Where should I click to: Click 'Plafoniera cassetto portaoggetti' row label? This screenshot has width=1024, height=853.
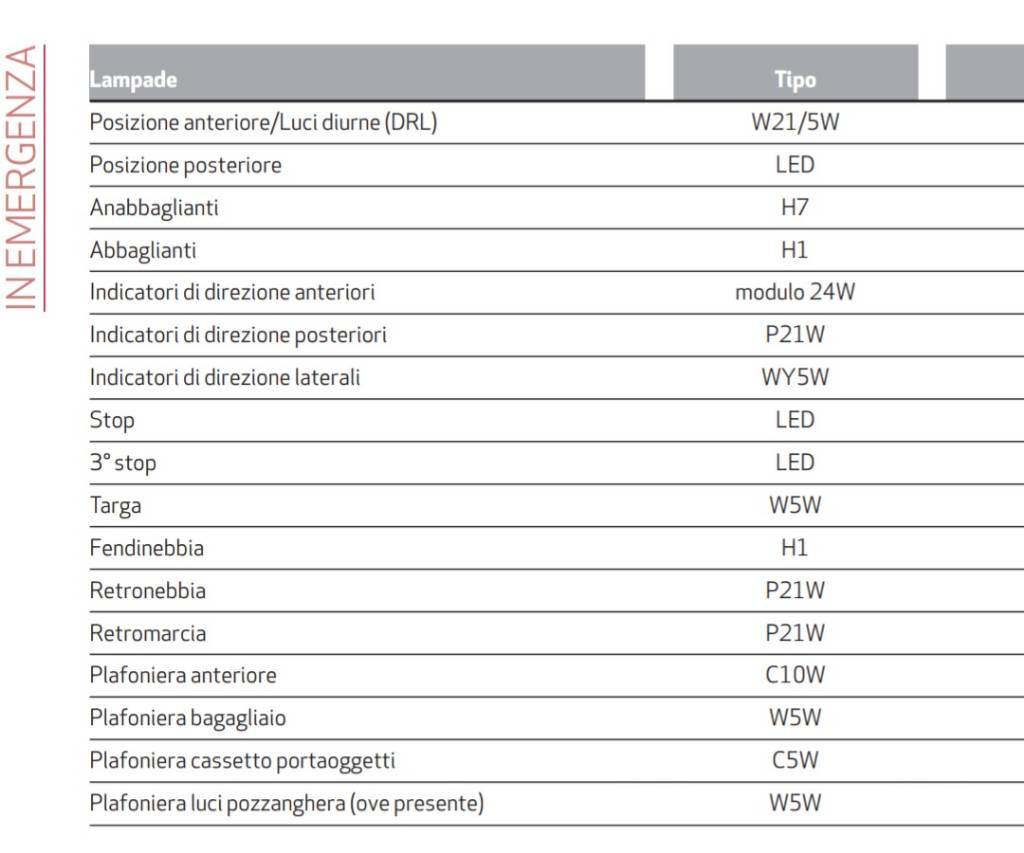click(243, 761)
